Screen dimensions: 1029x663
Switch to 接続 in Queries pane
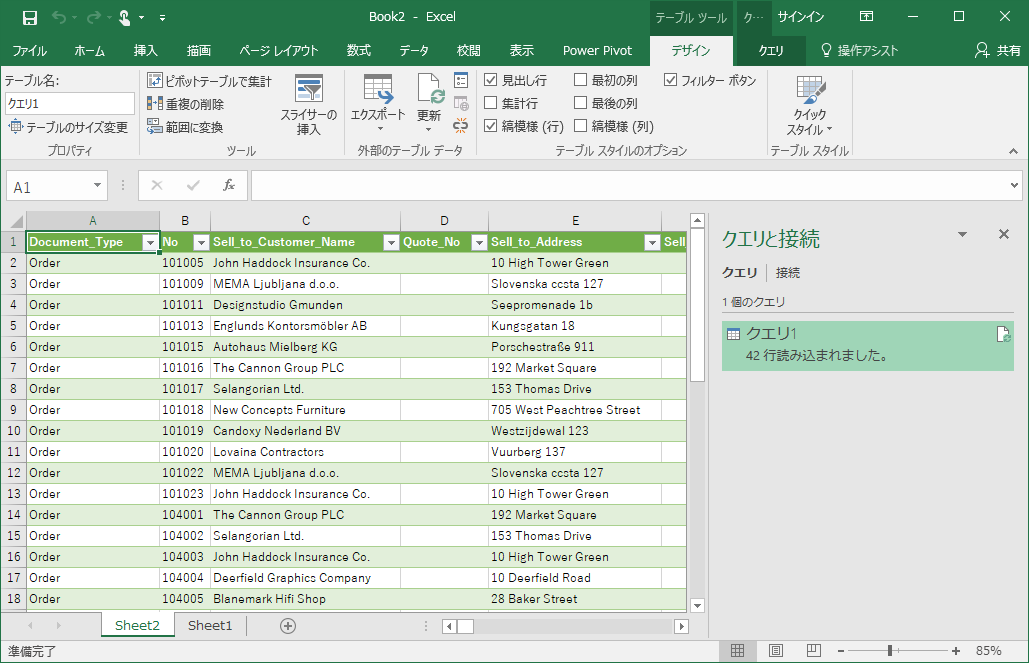(x=788, y=272)
